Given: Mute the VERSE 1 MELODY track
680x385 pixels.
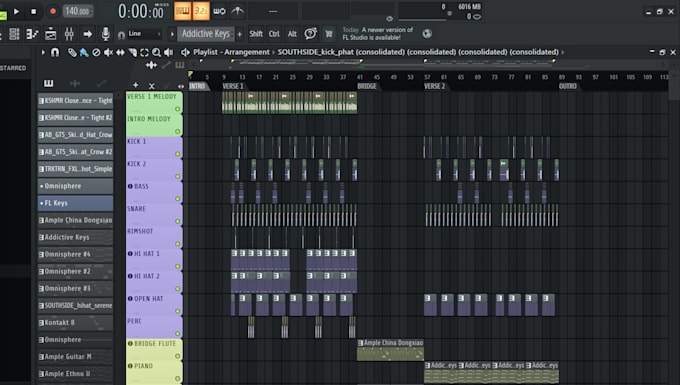Looking at the screenshot, I should 177,109.
